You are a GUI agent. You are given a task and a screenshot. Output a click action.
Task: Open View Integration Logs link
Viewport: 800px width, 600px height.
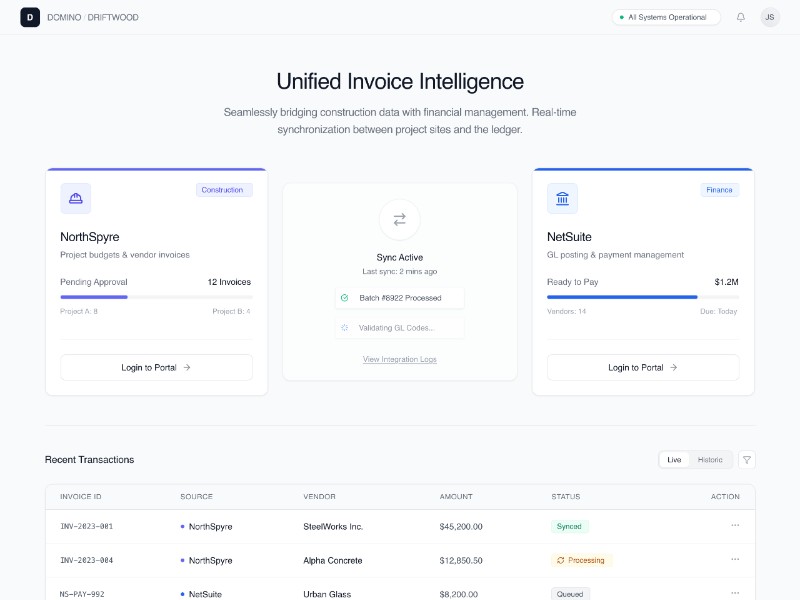(400, 359)
